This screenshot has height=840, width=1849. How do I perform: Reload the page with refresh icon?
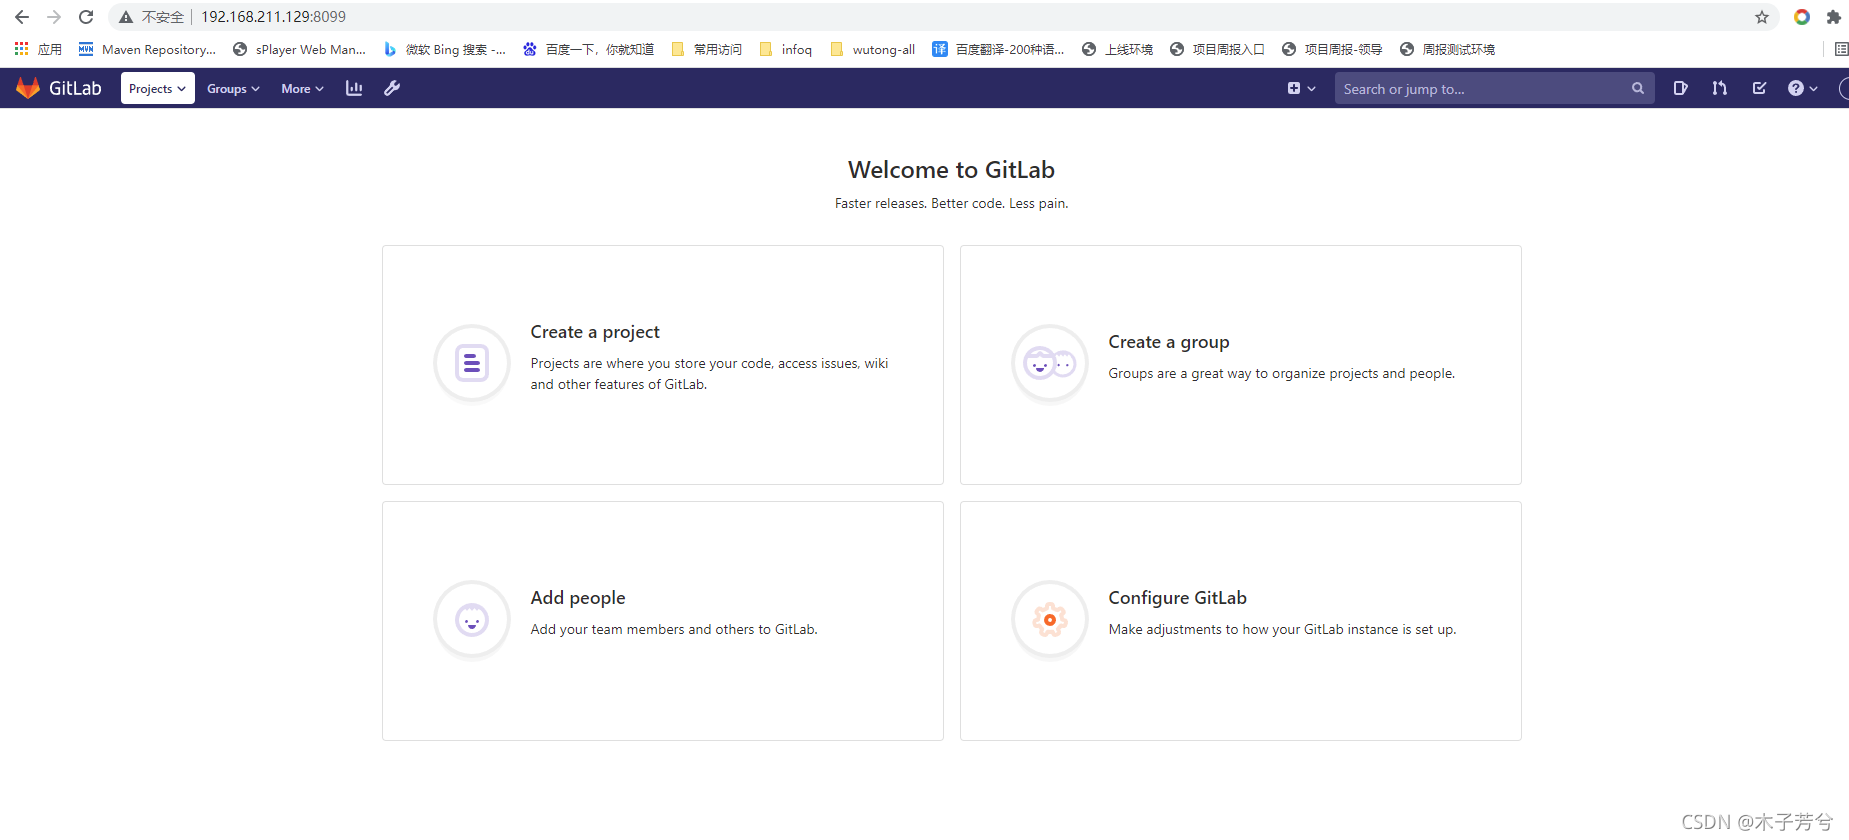pyautogui.click(x=86, y=17)
